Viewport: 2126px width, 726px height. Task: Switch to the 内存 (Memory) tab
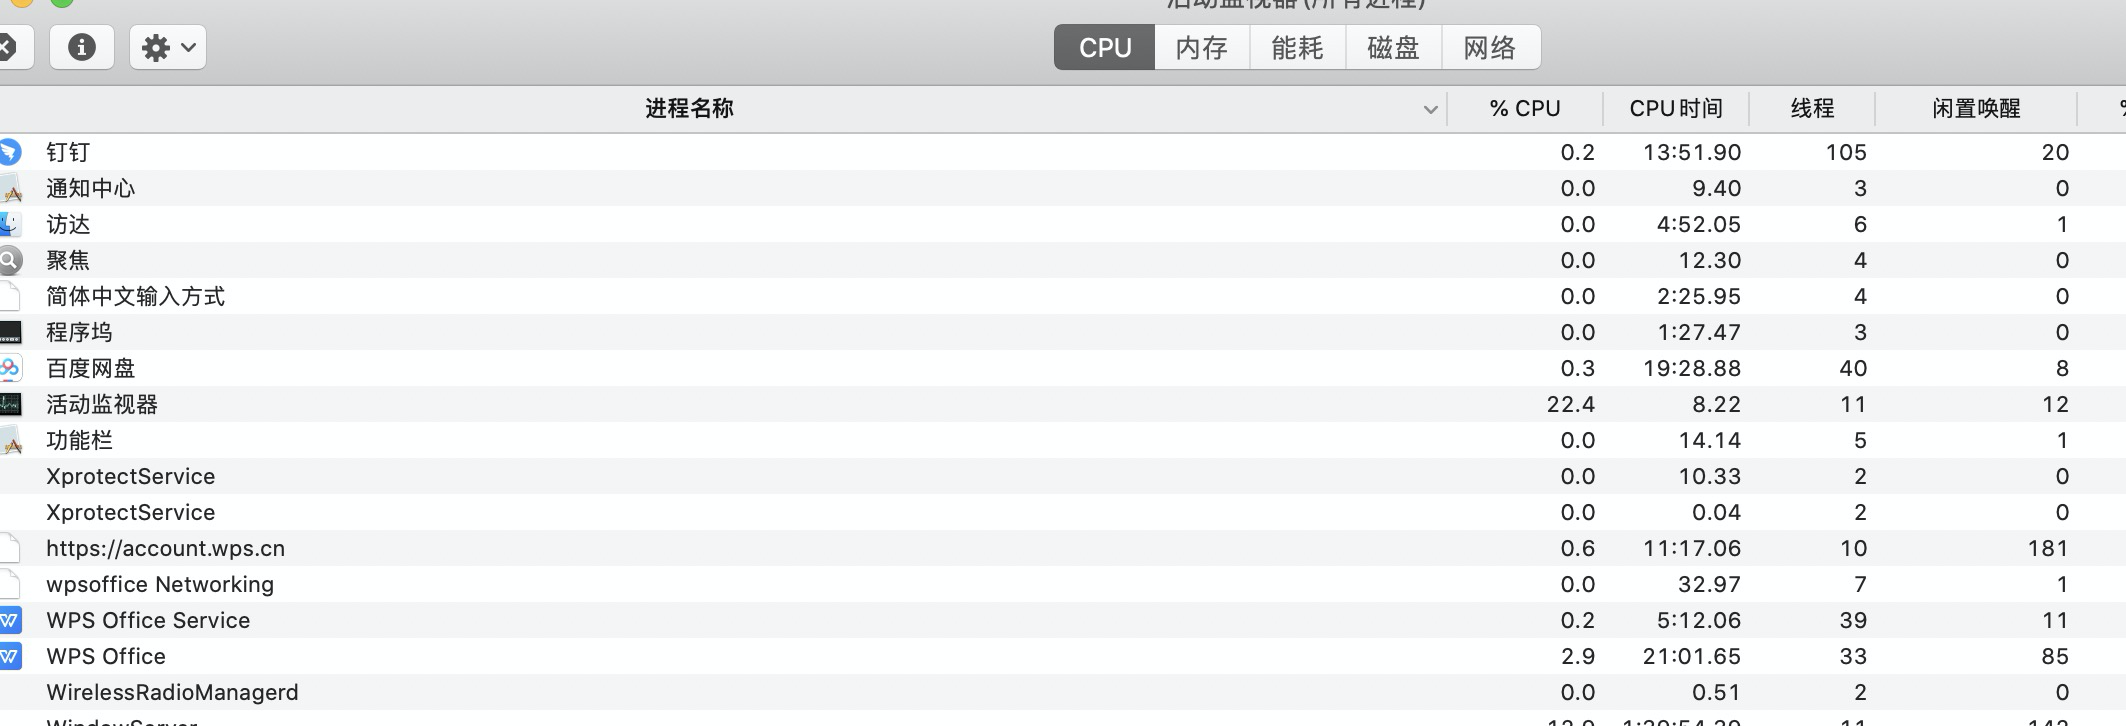pyautogui.click(x=1201, y=47)
